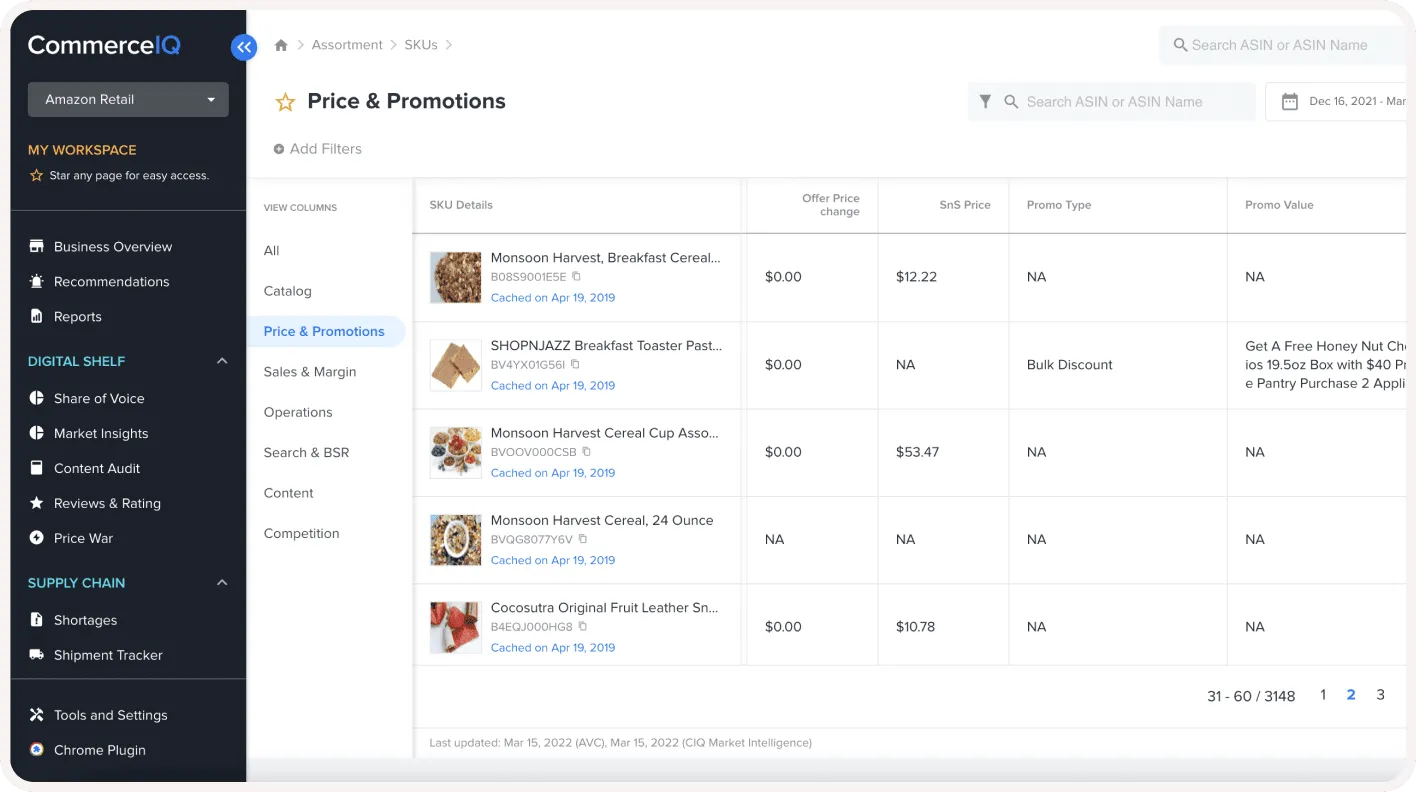1416x792 pixels.
Task: Click the Reviews & Rating star icon
Action: [x=37, y=503]
